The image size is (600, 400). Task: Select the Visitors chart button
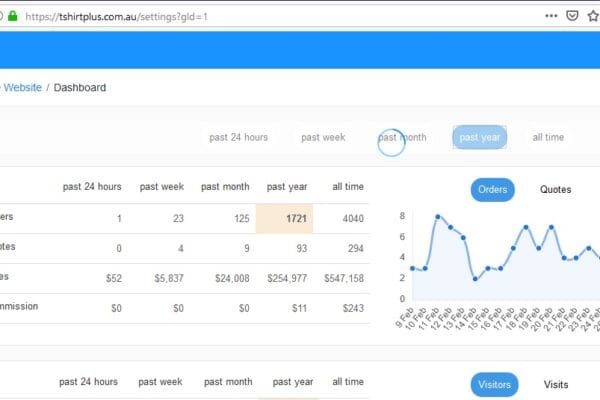pyautogui.click(x=493, y=384)
